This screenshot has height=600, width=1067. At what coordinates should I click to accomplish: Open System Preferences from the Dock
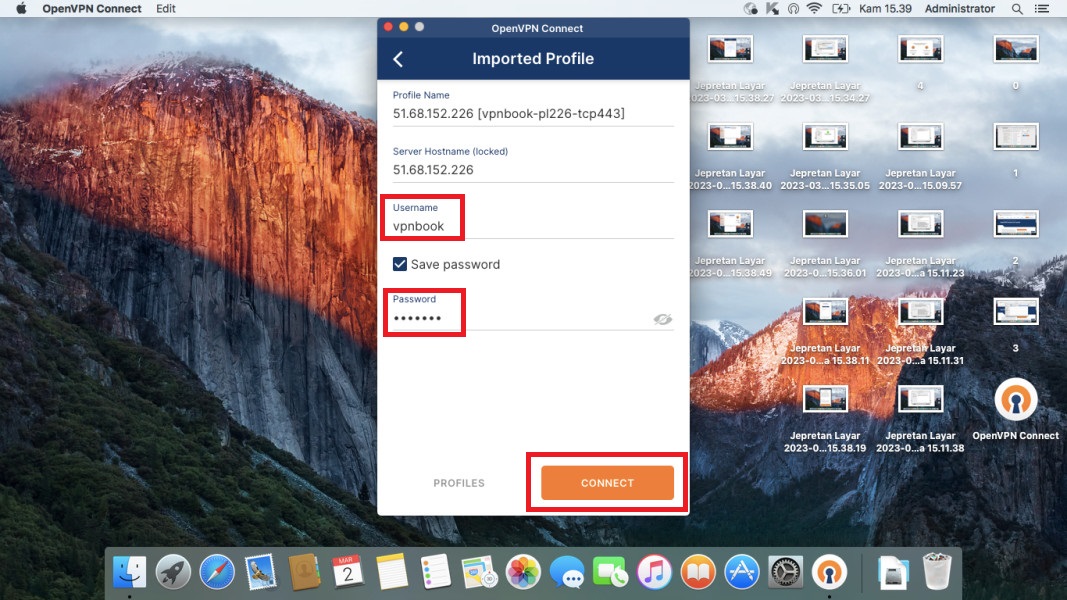click(x=785, y=572)
